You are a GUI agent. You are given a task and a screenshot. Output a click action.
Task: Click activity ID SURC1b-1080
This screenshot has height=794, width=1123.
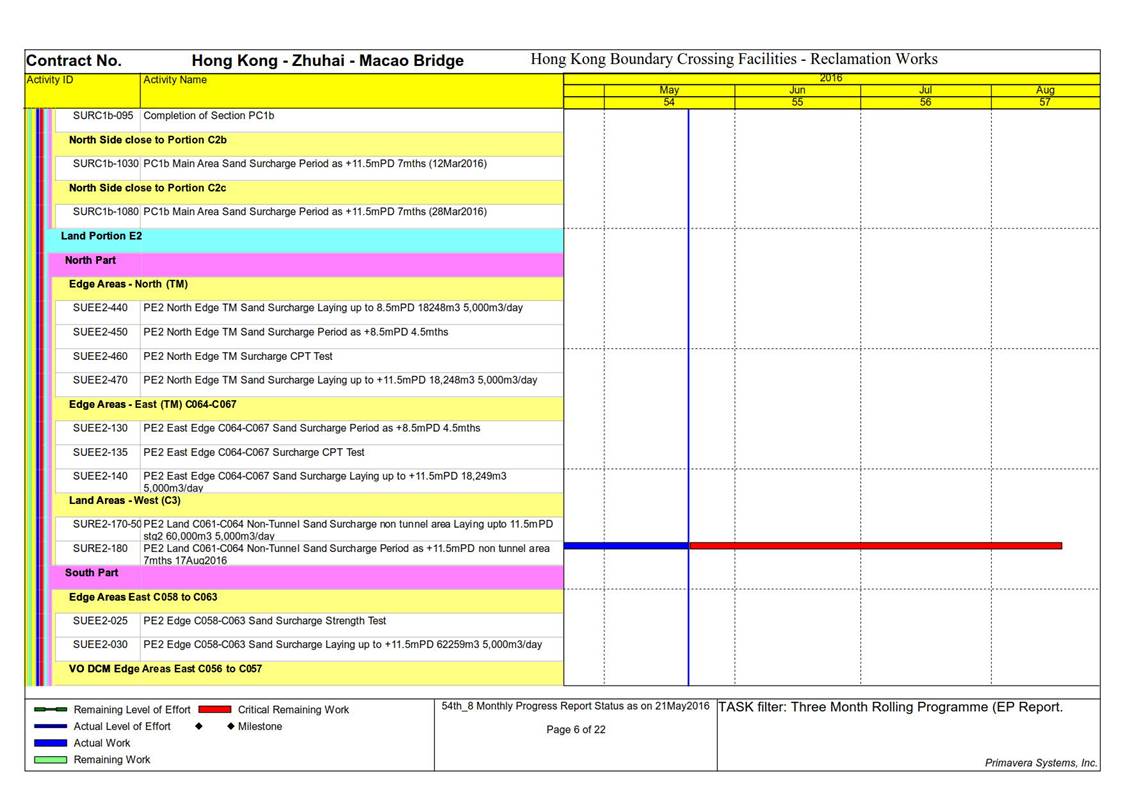coord(106,211)
